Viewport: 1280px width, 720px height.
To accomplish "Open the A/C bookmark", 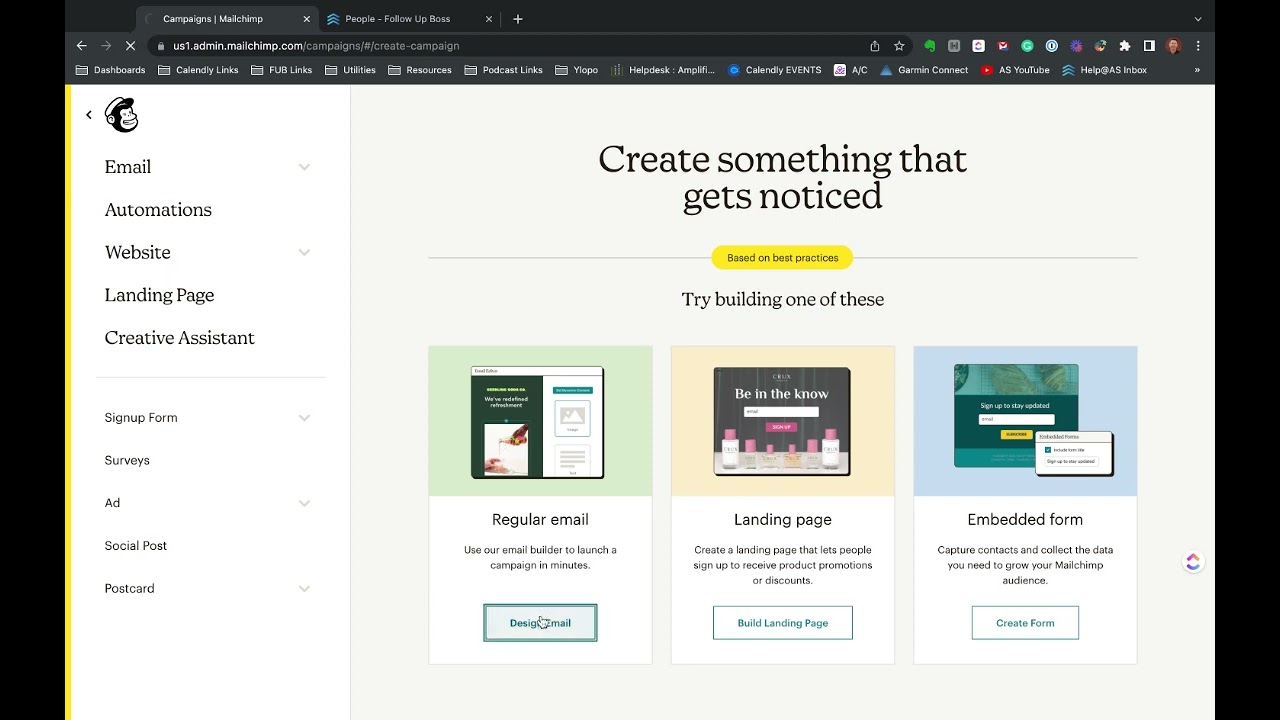I will tap(851, 70).
